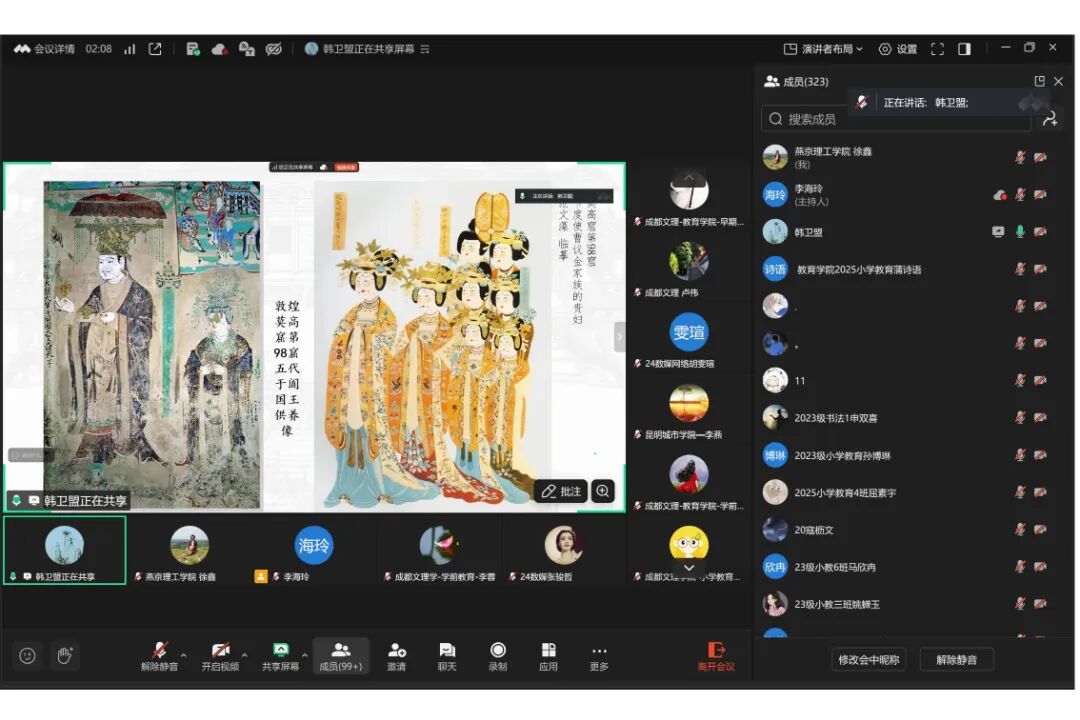The width and height of the screenshot is (1080, 720).
Task: Click the share-out arrow icon in top bar
Action: pyautogui.click(x=155, y=49)
